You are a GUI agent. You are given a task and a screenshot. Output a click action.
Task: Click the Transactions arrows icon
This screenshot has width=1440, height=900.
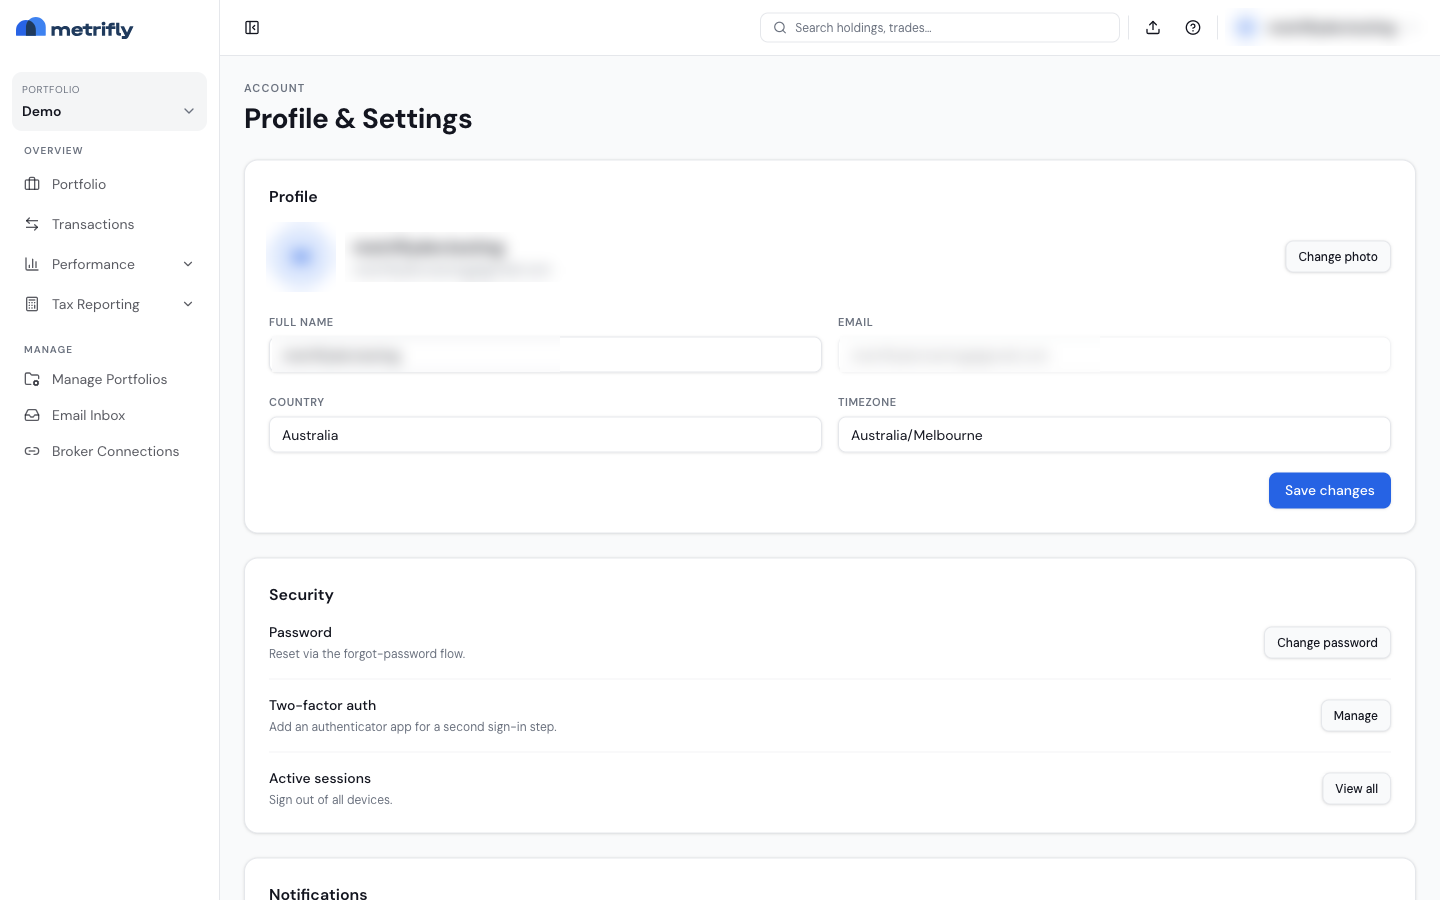32,224
